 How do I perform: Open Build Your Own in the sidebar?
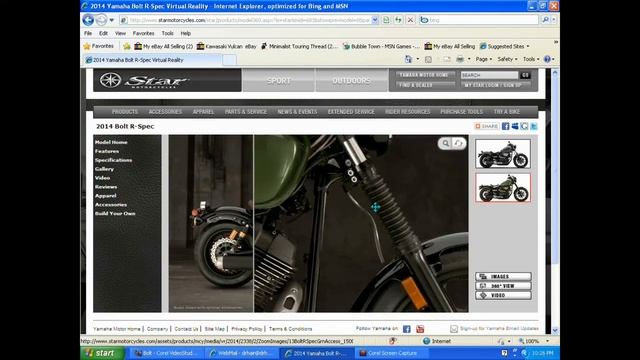115,213
